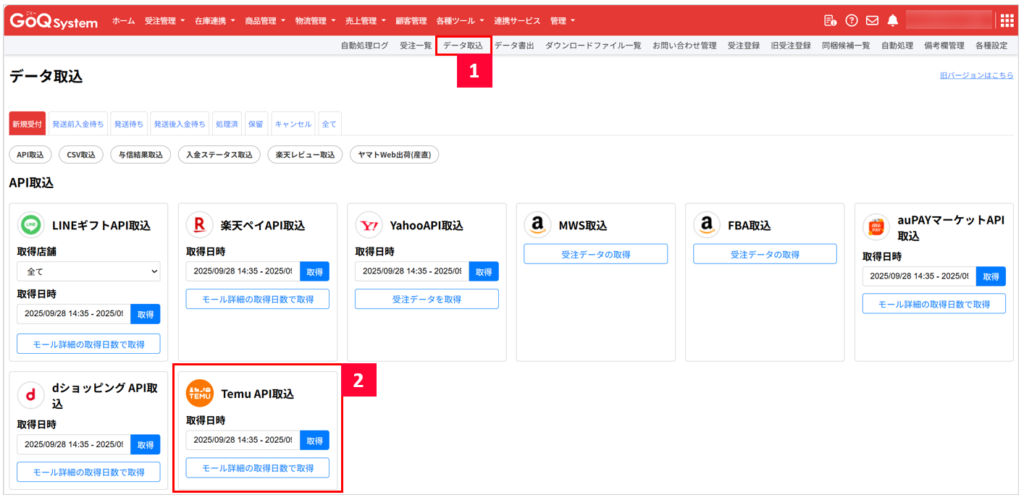Open the 受注管理 menu dropdown

click(165, 21)
